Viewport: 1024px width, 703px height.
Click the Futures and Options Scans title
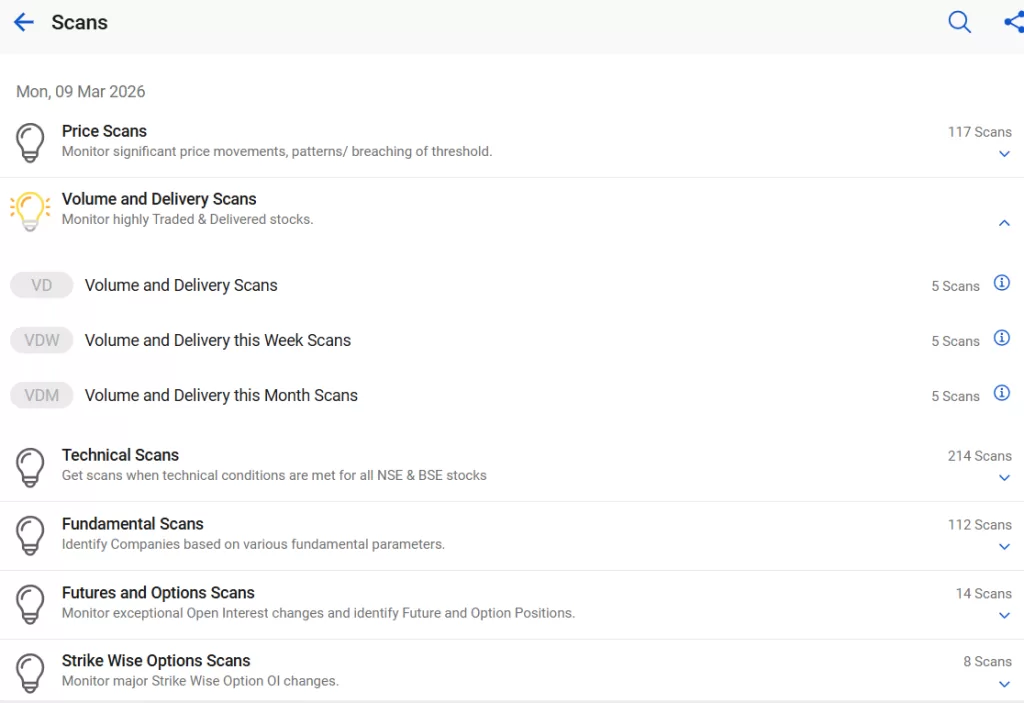click(158, 593)
